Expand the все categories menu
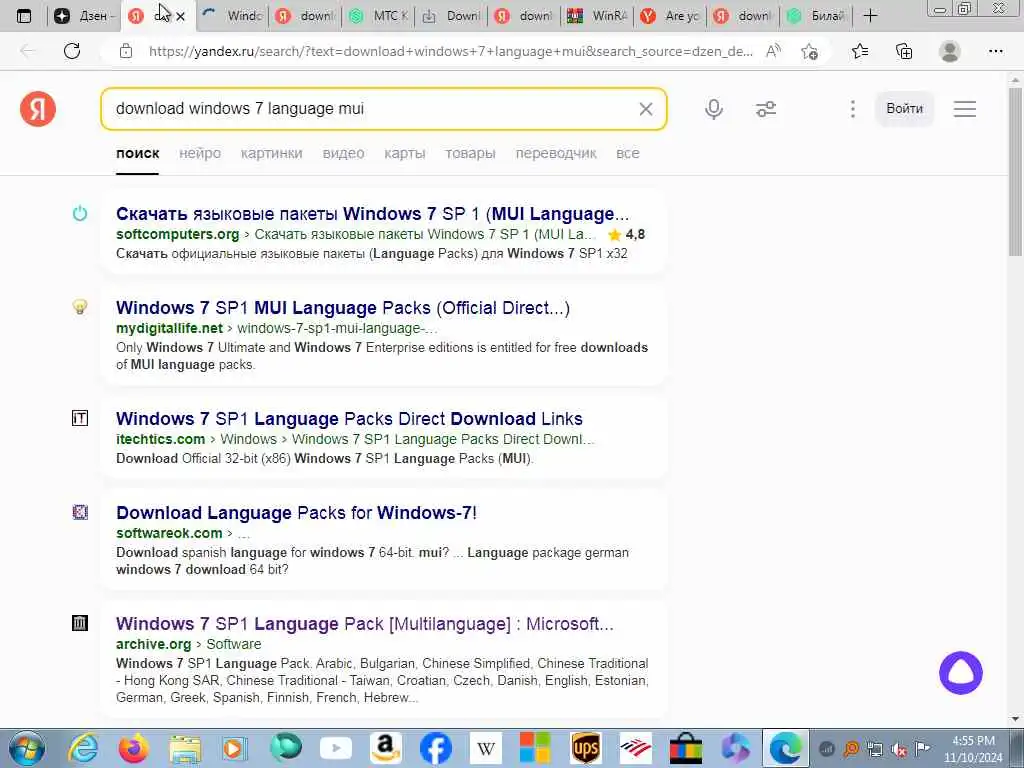This screenshot has height=768, width=1024. click(628, 153)
